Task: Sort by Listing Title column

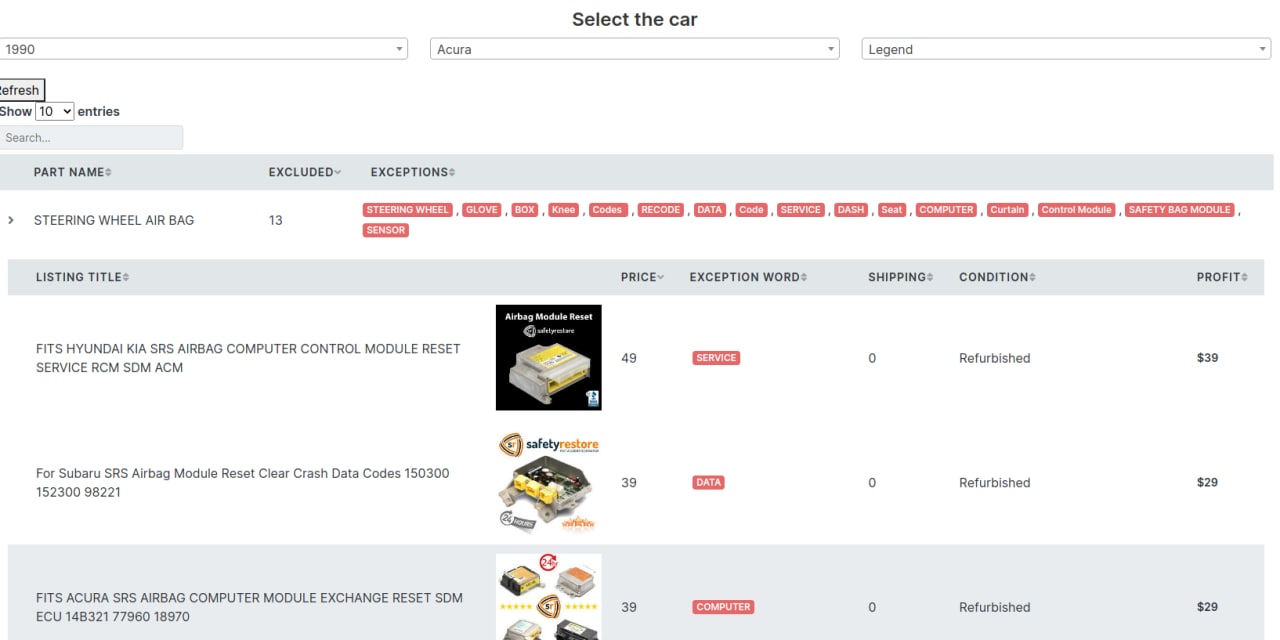Action: click(83, 277)
